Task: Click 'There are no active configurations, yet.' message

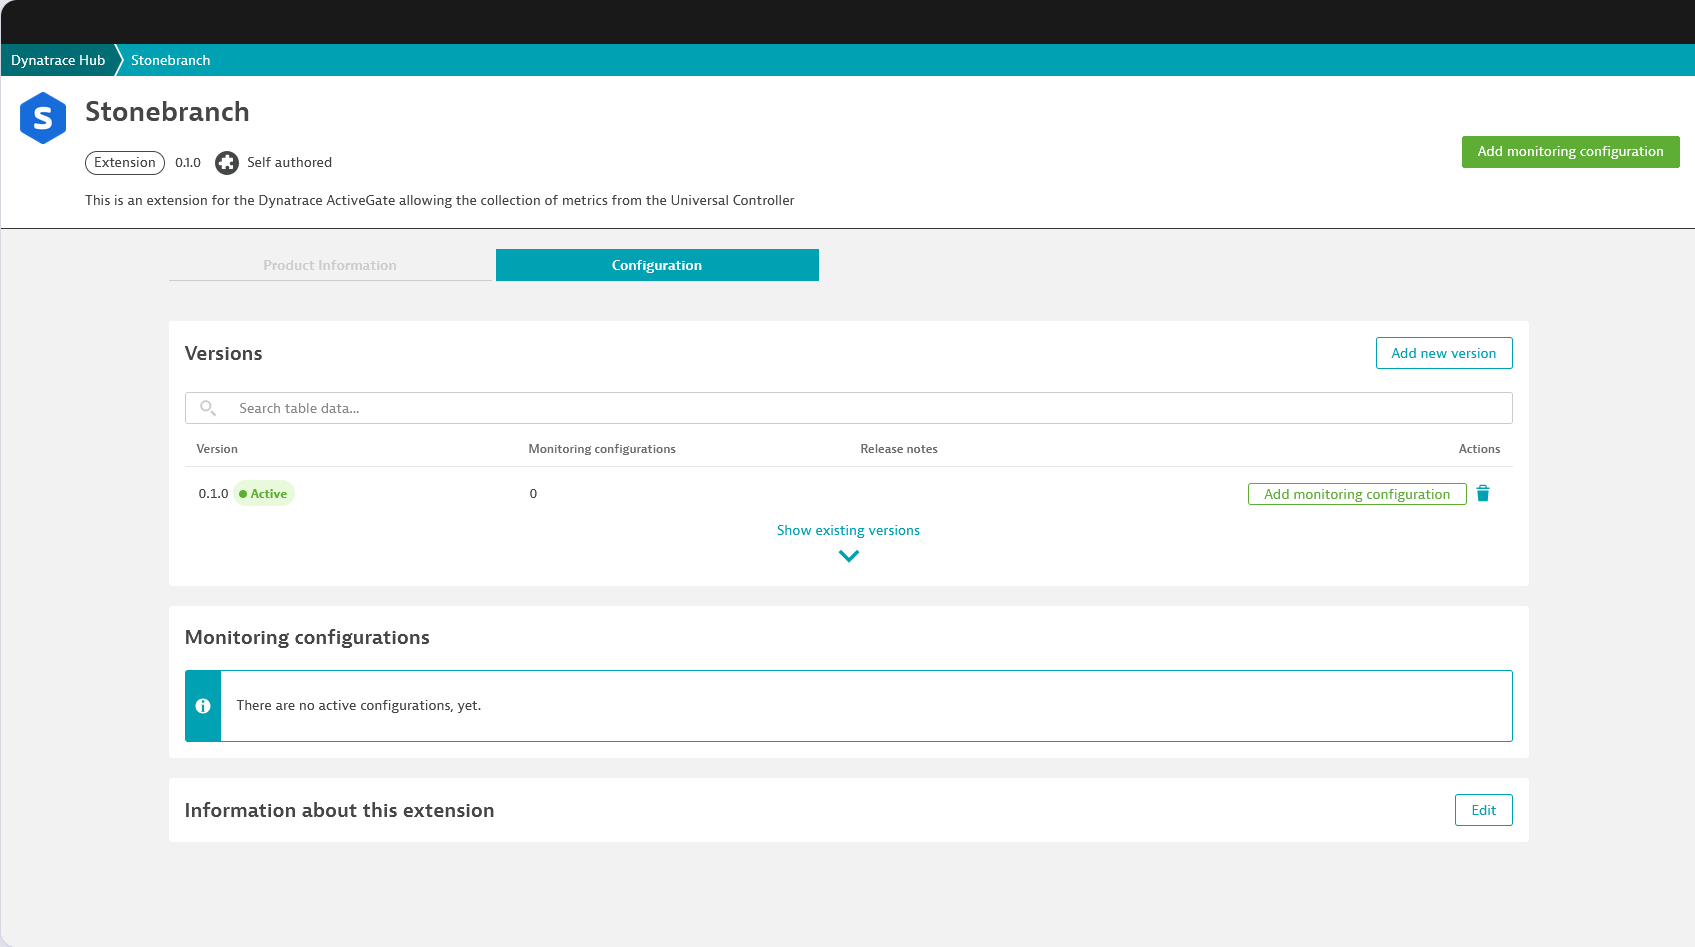Action: 359,706
